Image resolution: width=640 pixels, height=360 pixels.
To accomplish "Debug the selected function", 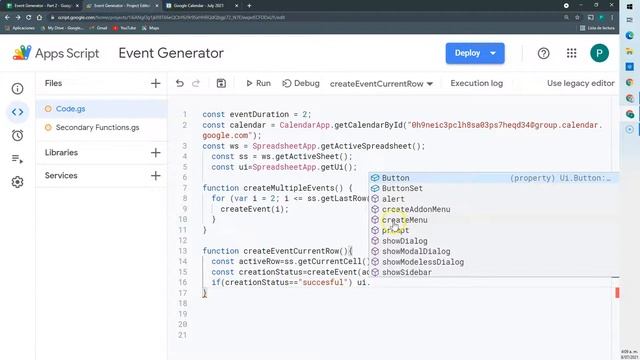I will (301, 83).
